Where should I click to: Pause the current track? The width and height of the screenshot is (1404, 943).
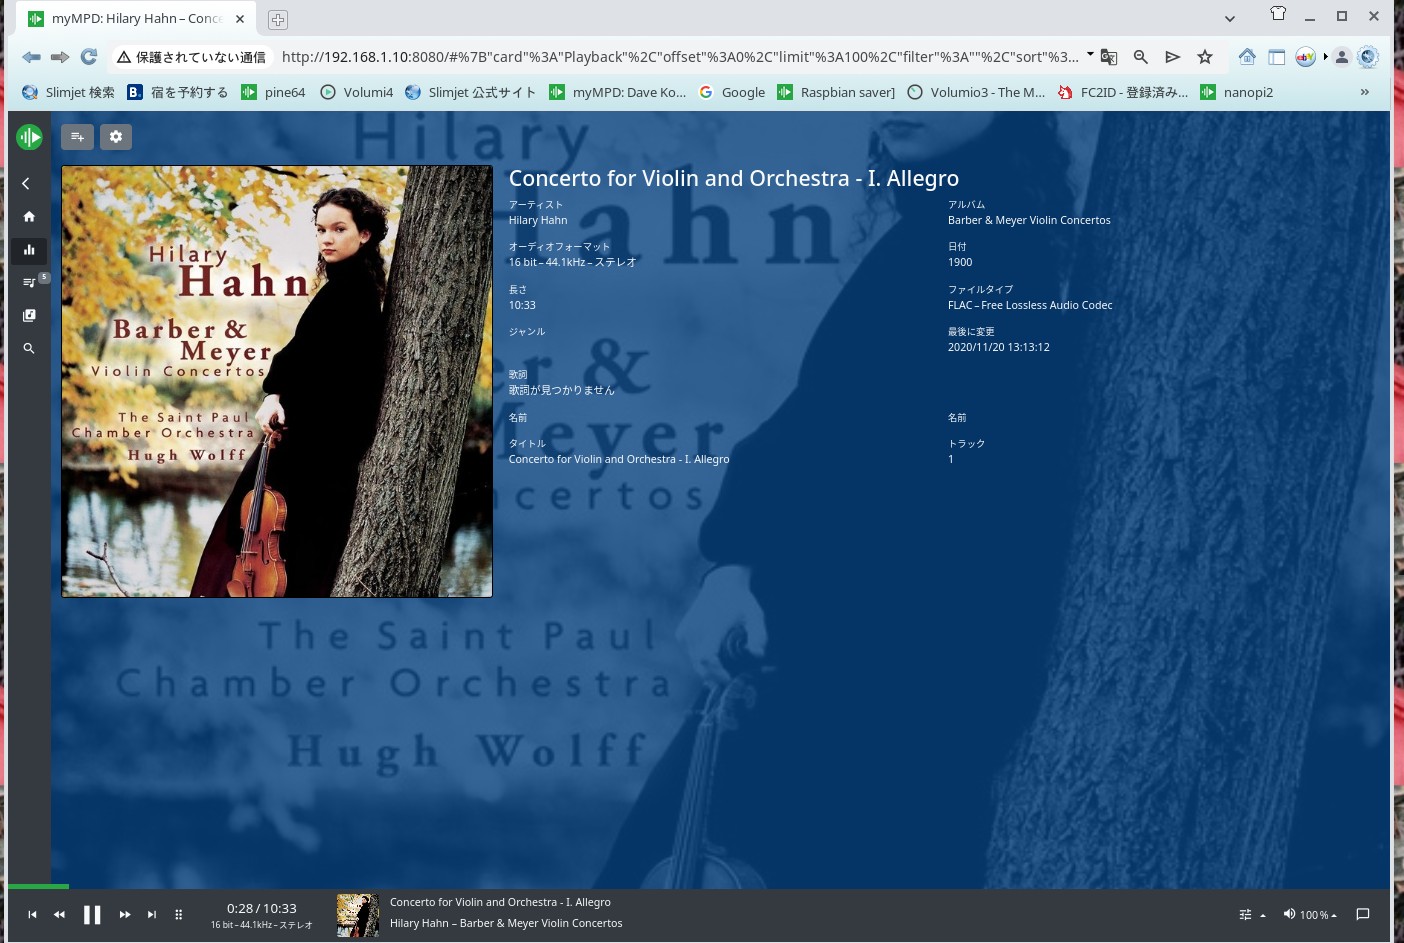[x=92, y=914]
